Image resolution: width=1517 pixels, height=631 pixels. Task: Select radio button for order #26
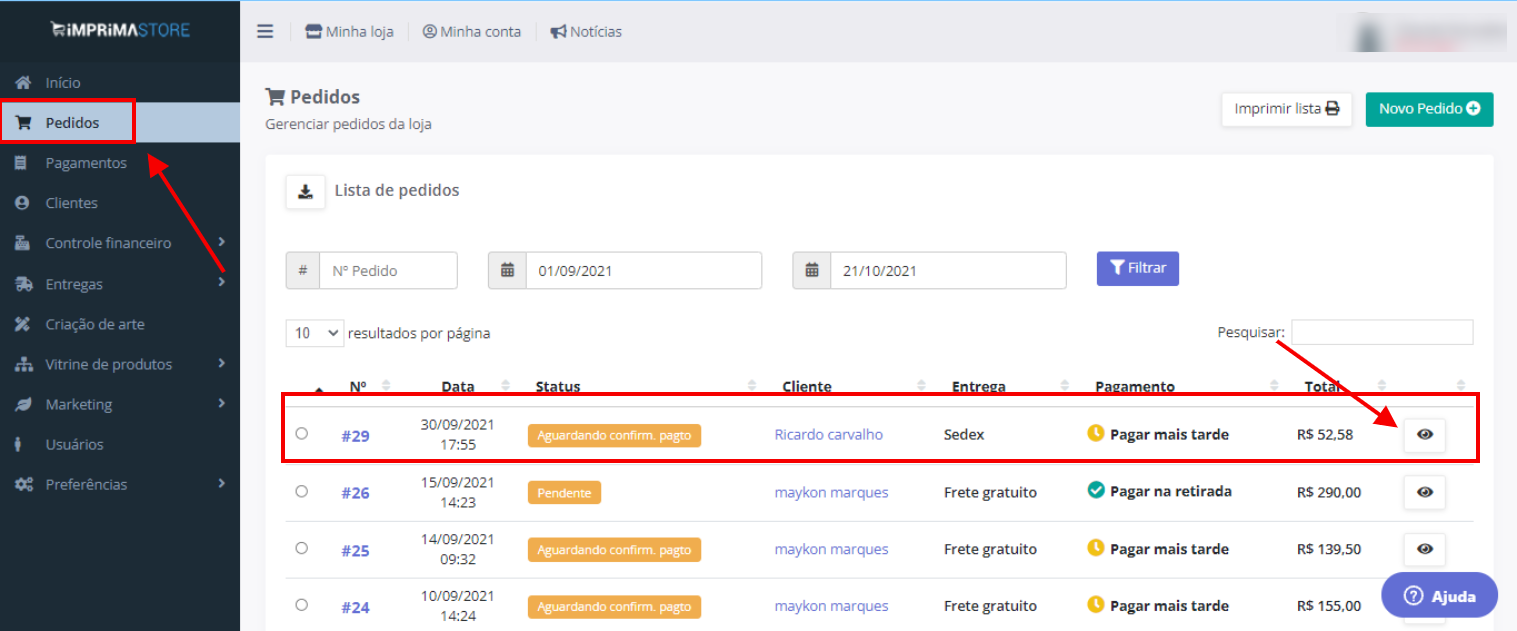click(x=302, y=491)
